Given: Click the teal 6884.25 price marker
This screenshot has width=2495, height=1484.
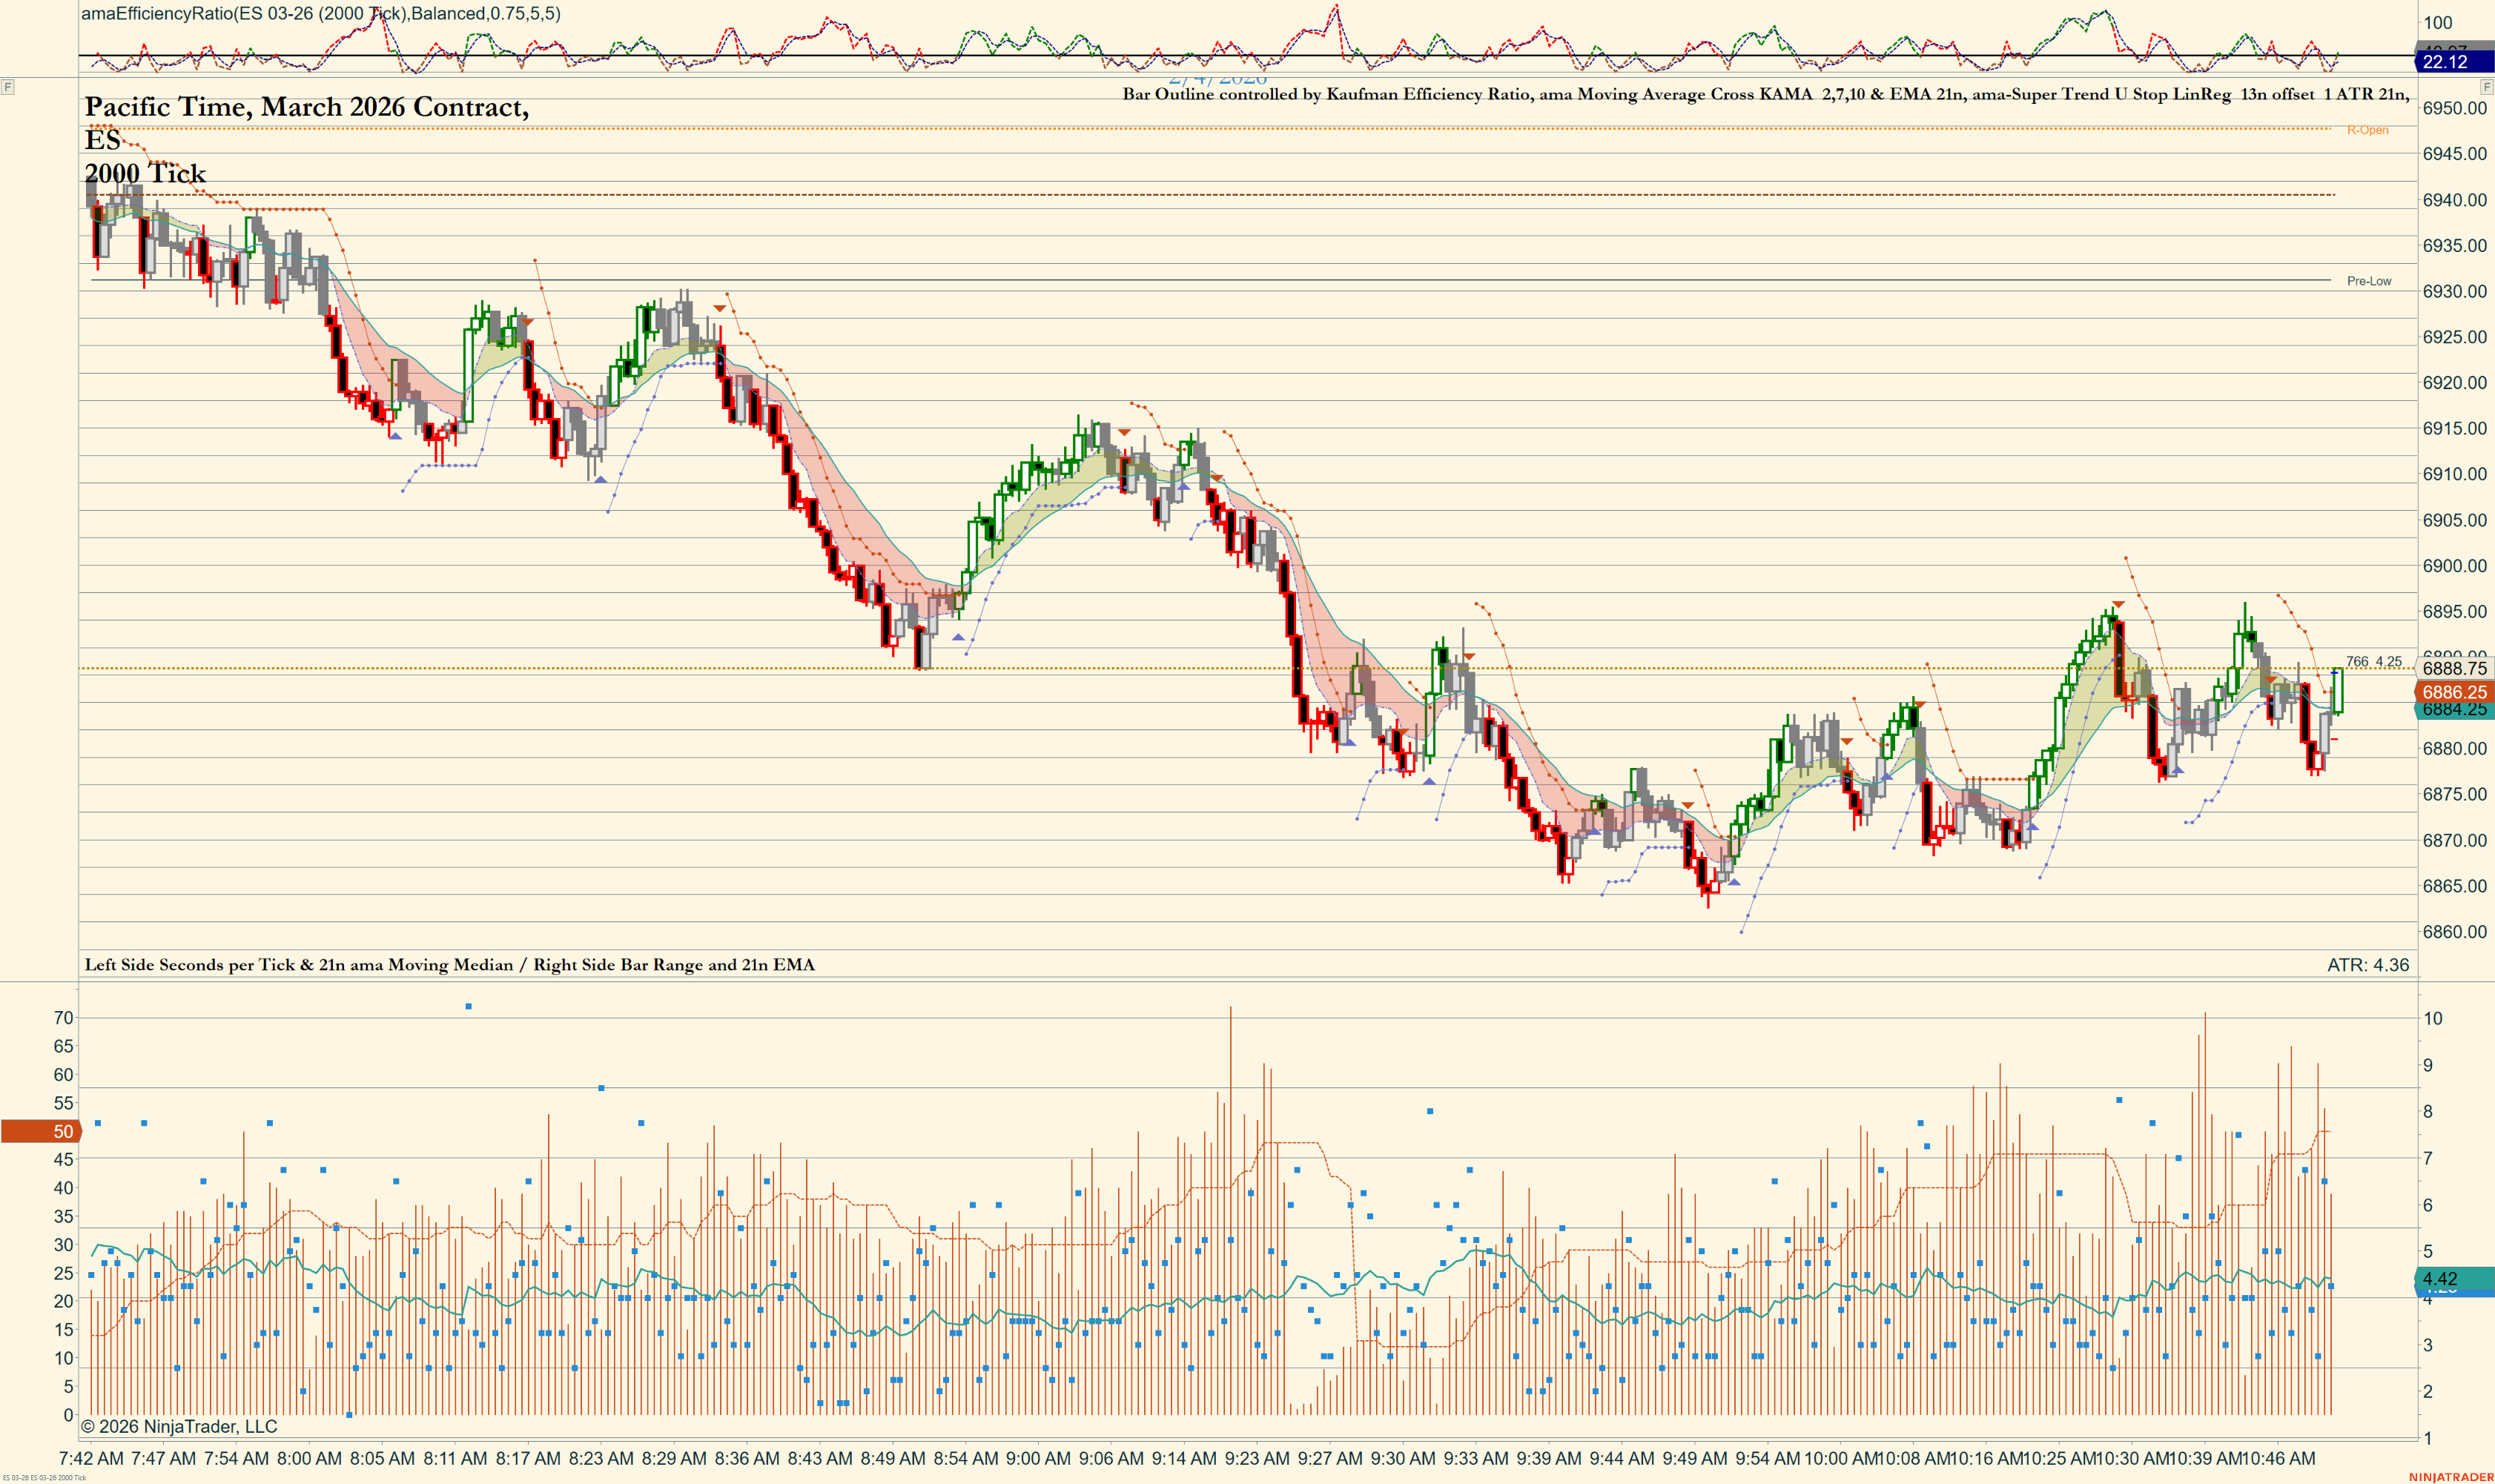Looking at the screenshot, I should (x=2454, y=710).
